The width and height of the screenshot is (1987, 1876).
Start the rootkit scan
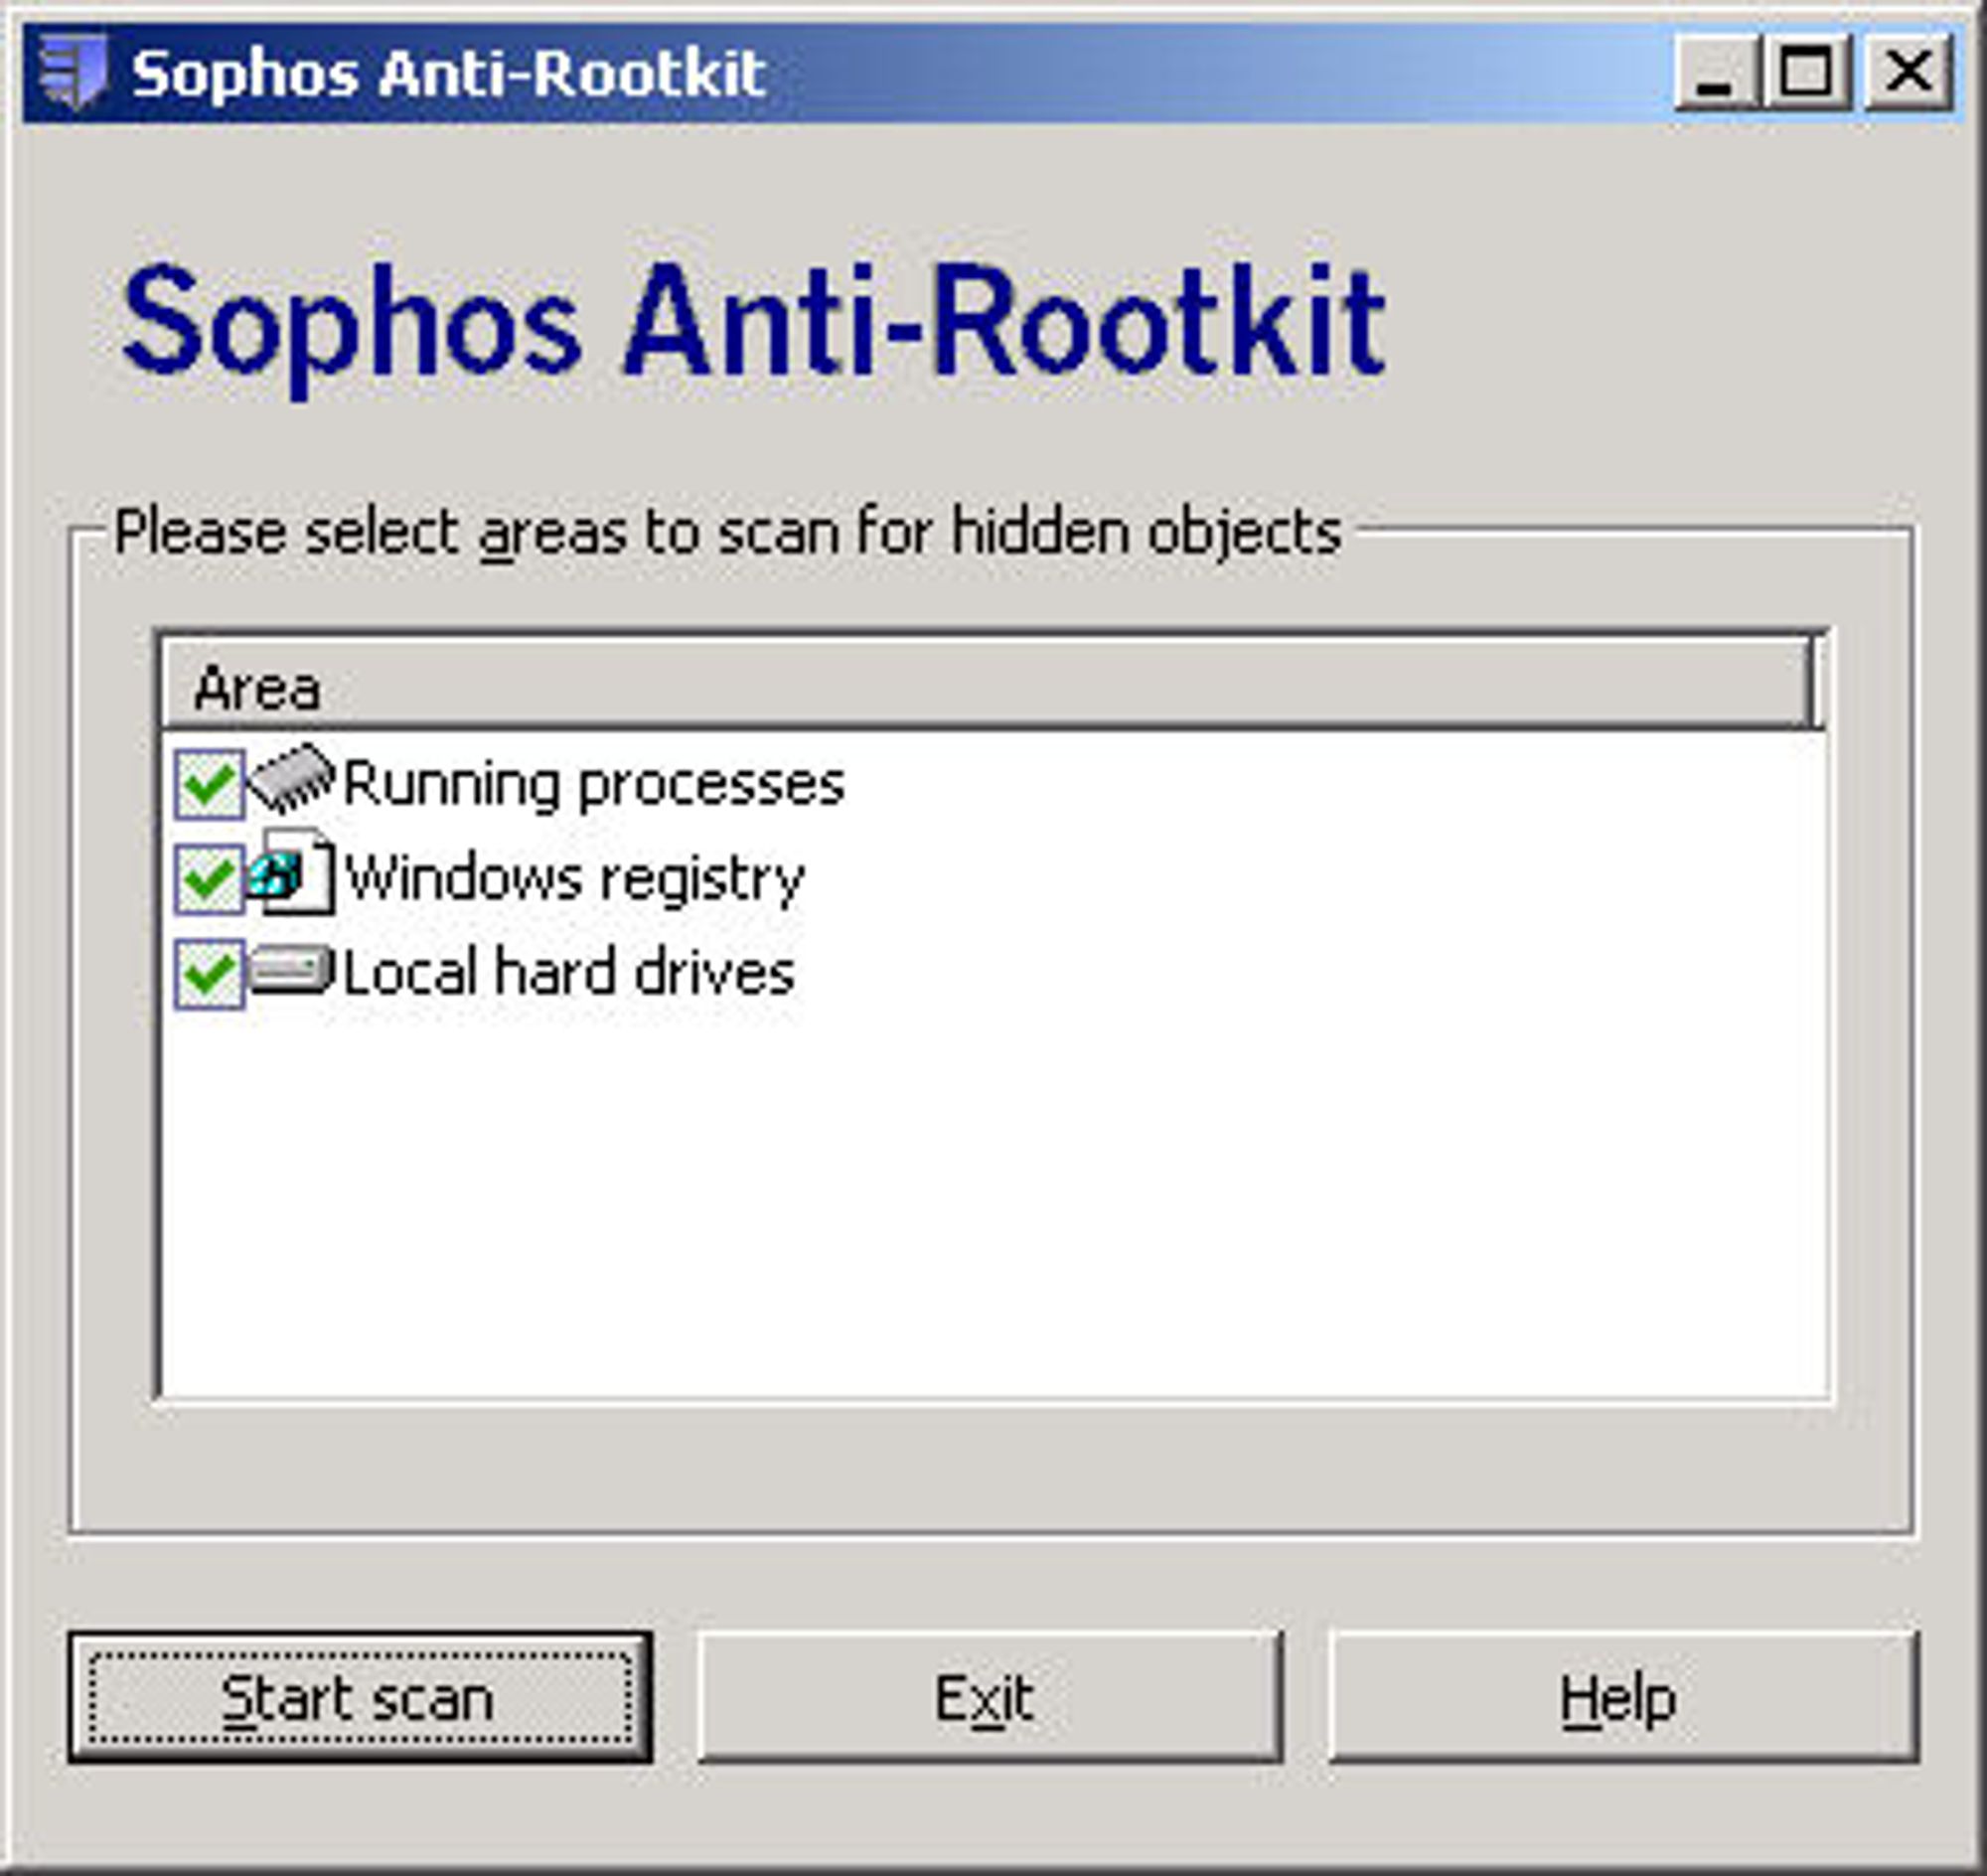(x=360, y=1699)
